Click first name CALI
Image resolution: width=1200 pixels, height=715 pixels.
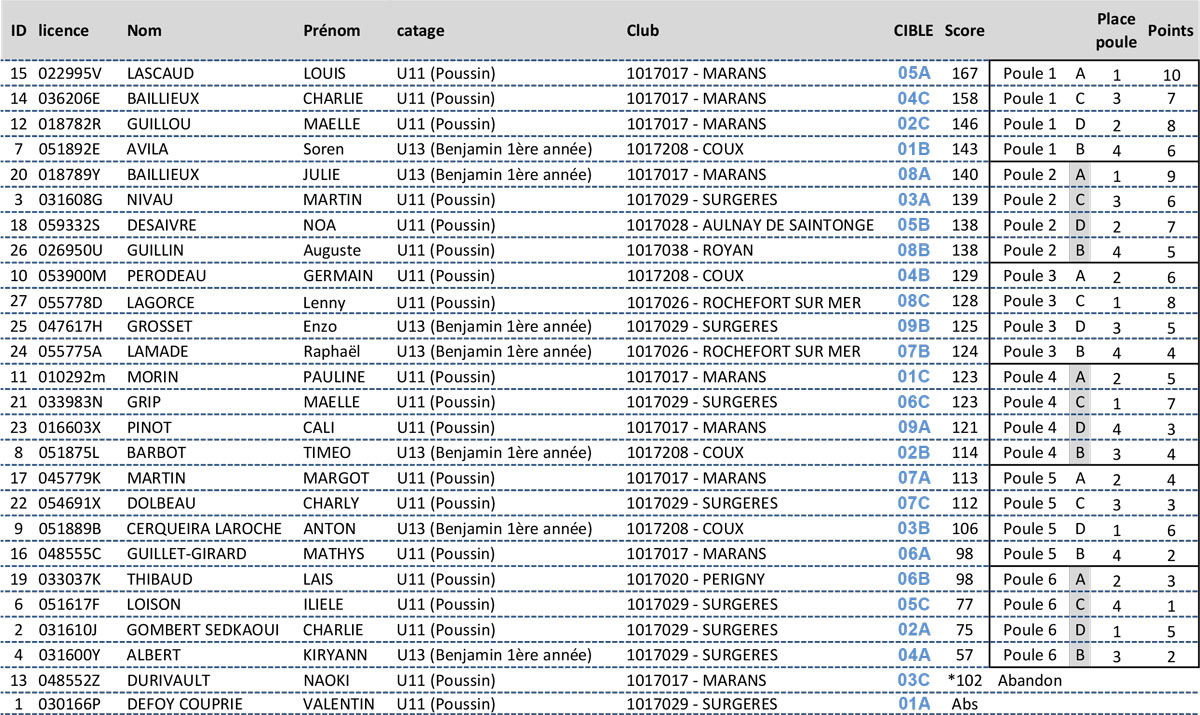point(319,427)
